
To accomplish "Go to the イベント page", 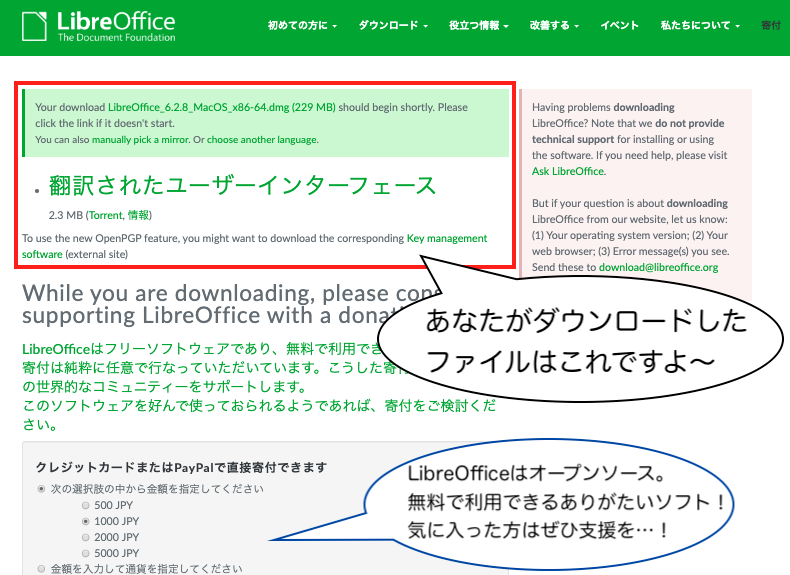I will [619, 25].
